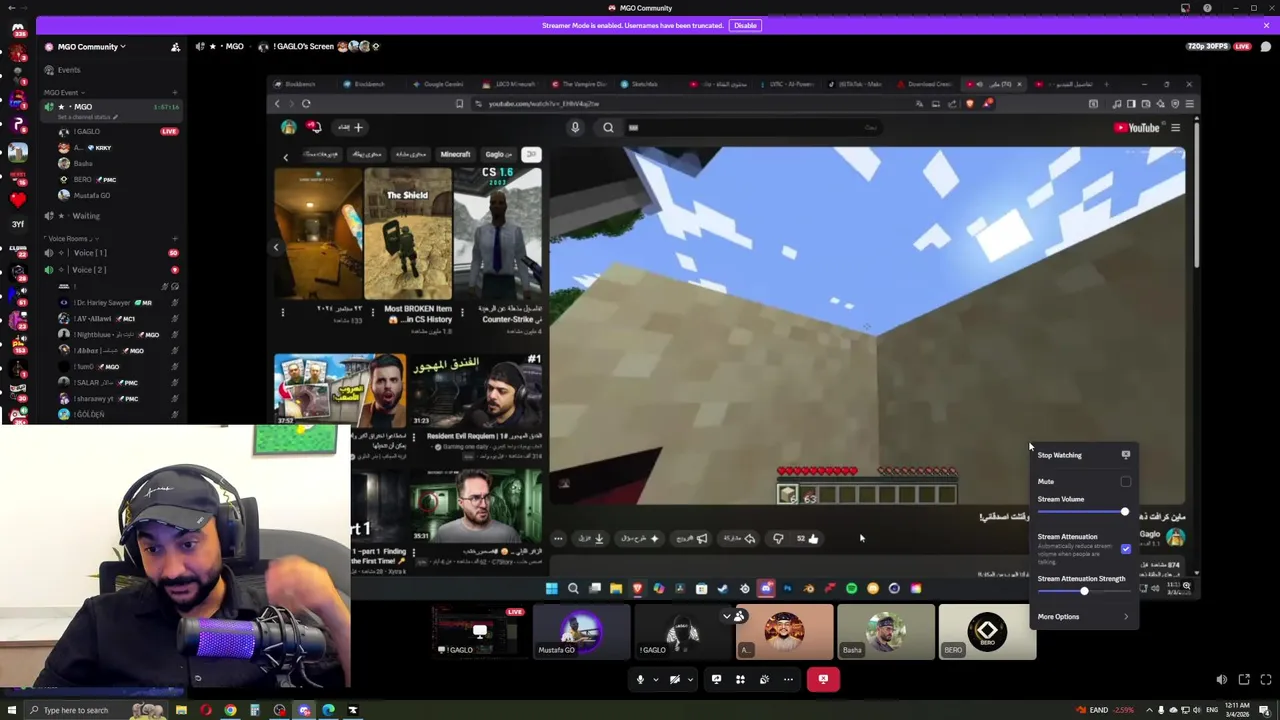
Task: Toggle the camera button
Action: (675, 680)
